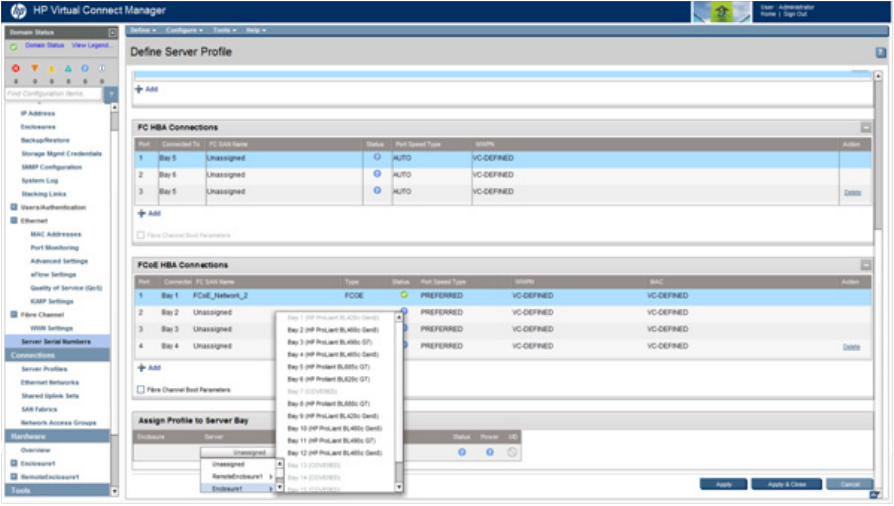
Task: Open the View Legend link
Action: point(91,45)
